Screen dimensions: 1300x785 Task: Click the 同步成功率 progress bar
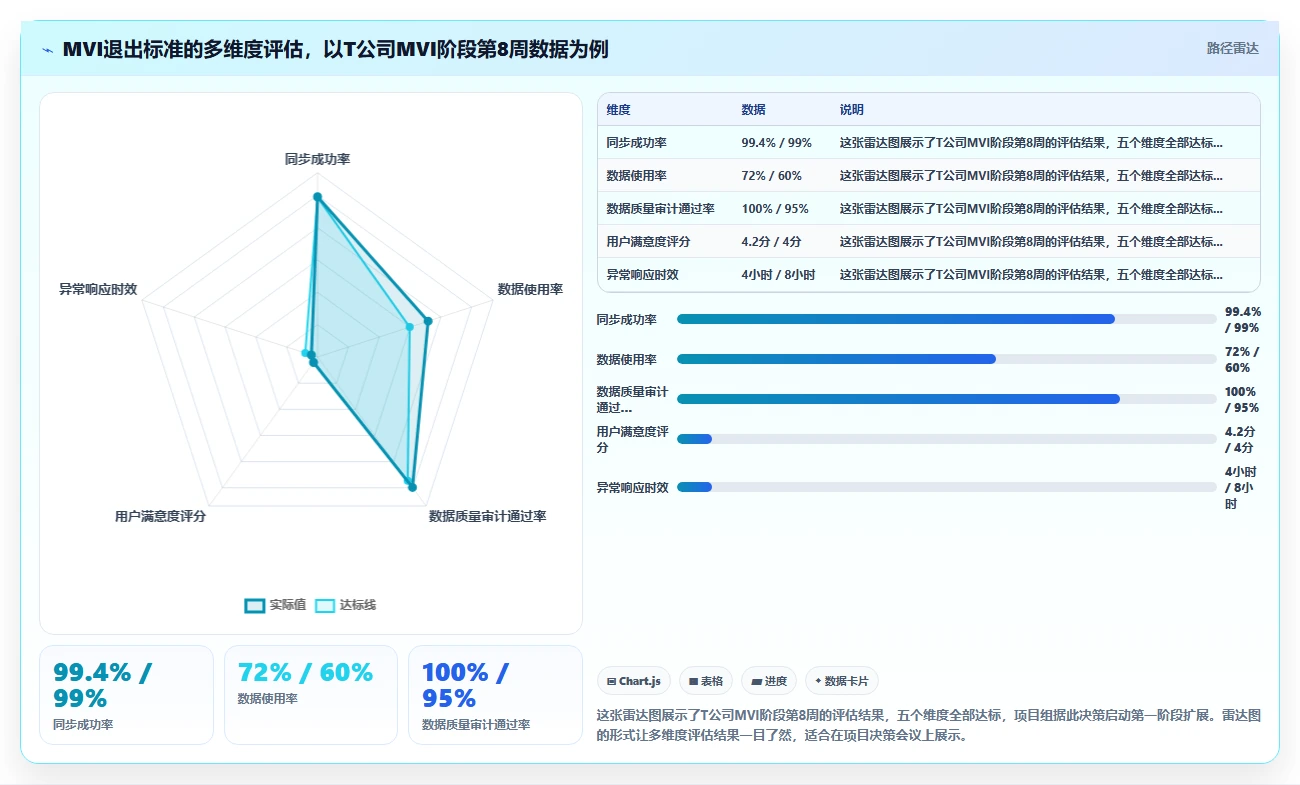point(947,319)
